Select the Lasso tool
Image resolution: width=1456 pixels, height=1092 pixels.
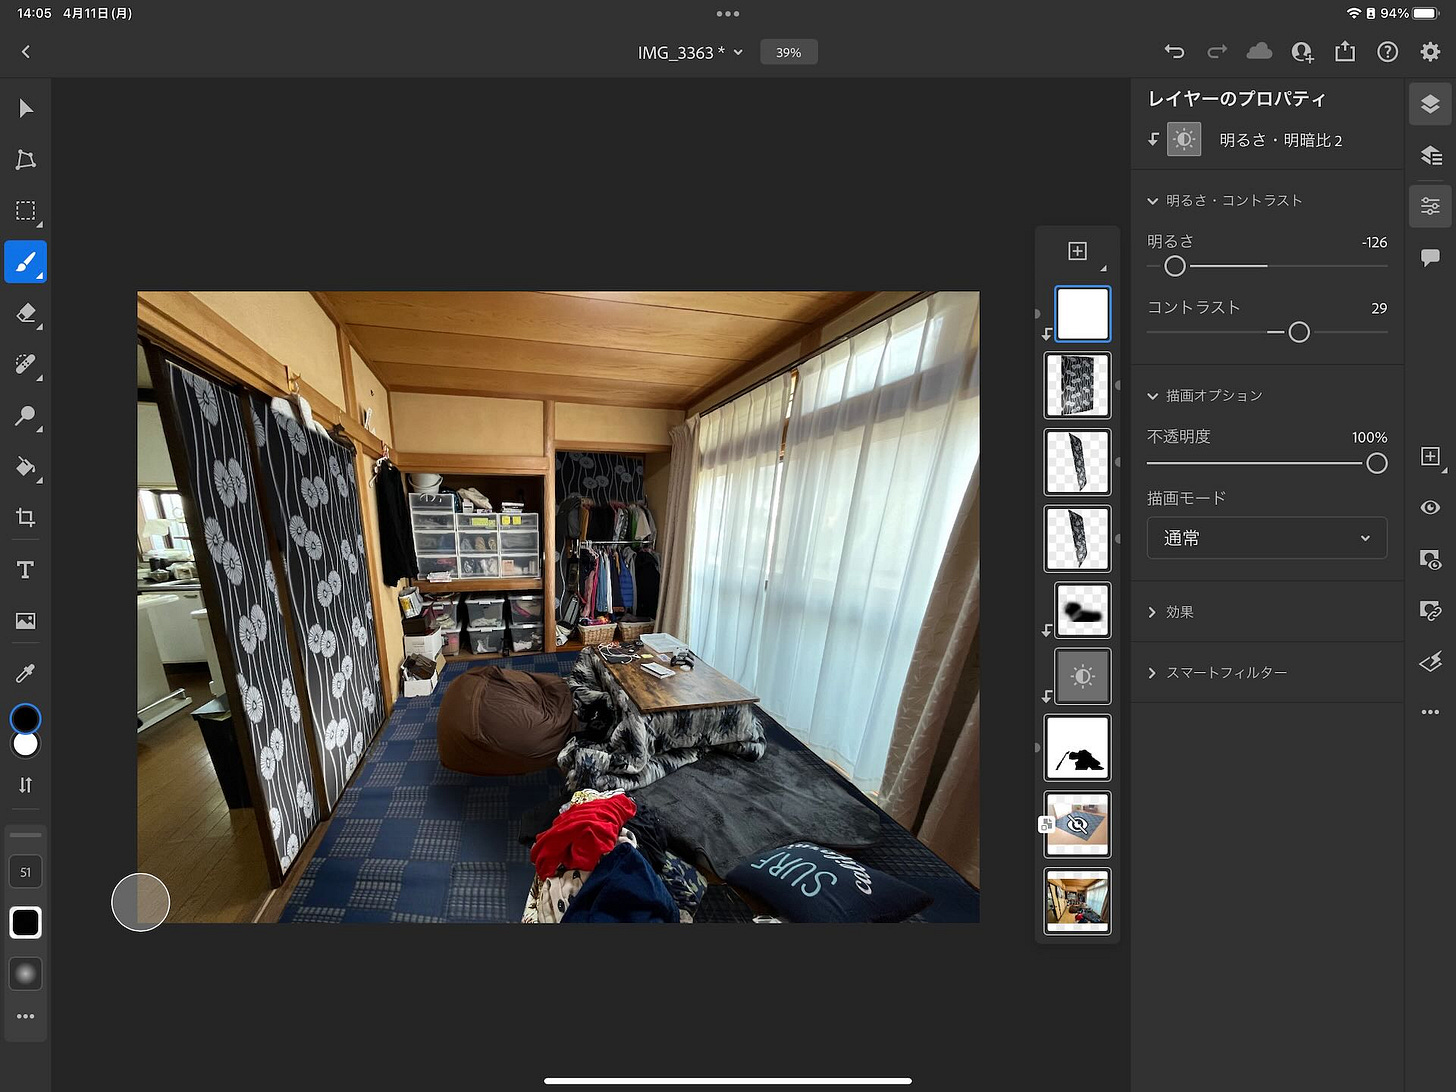[x=25, y=160]
